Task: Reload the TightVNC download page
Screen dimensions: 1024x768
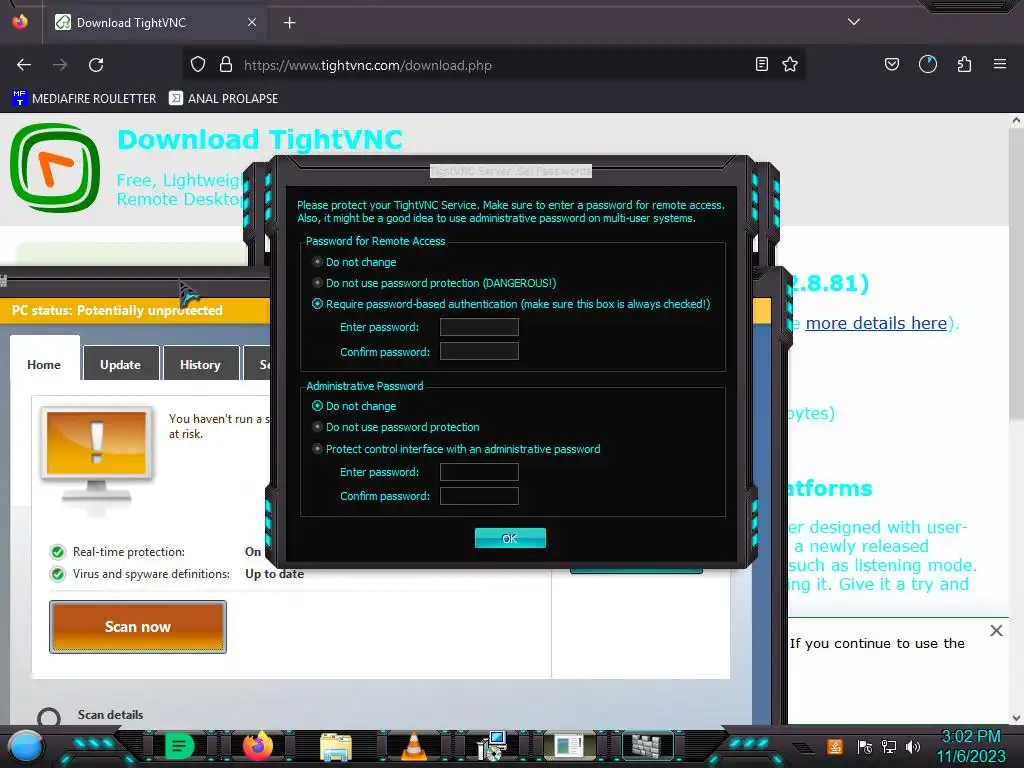Action: 96,65
